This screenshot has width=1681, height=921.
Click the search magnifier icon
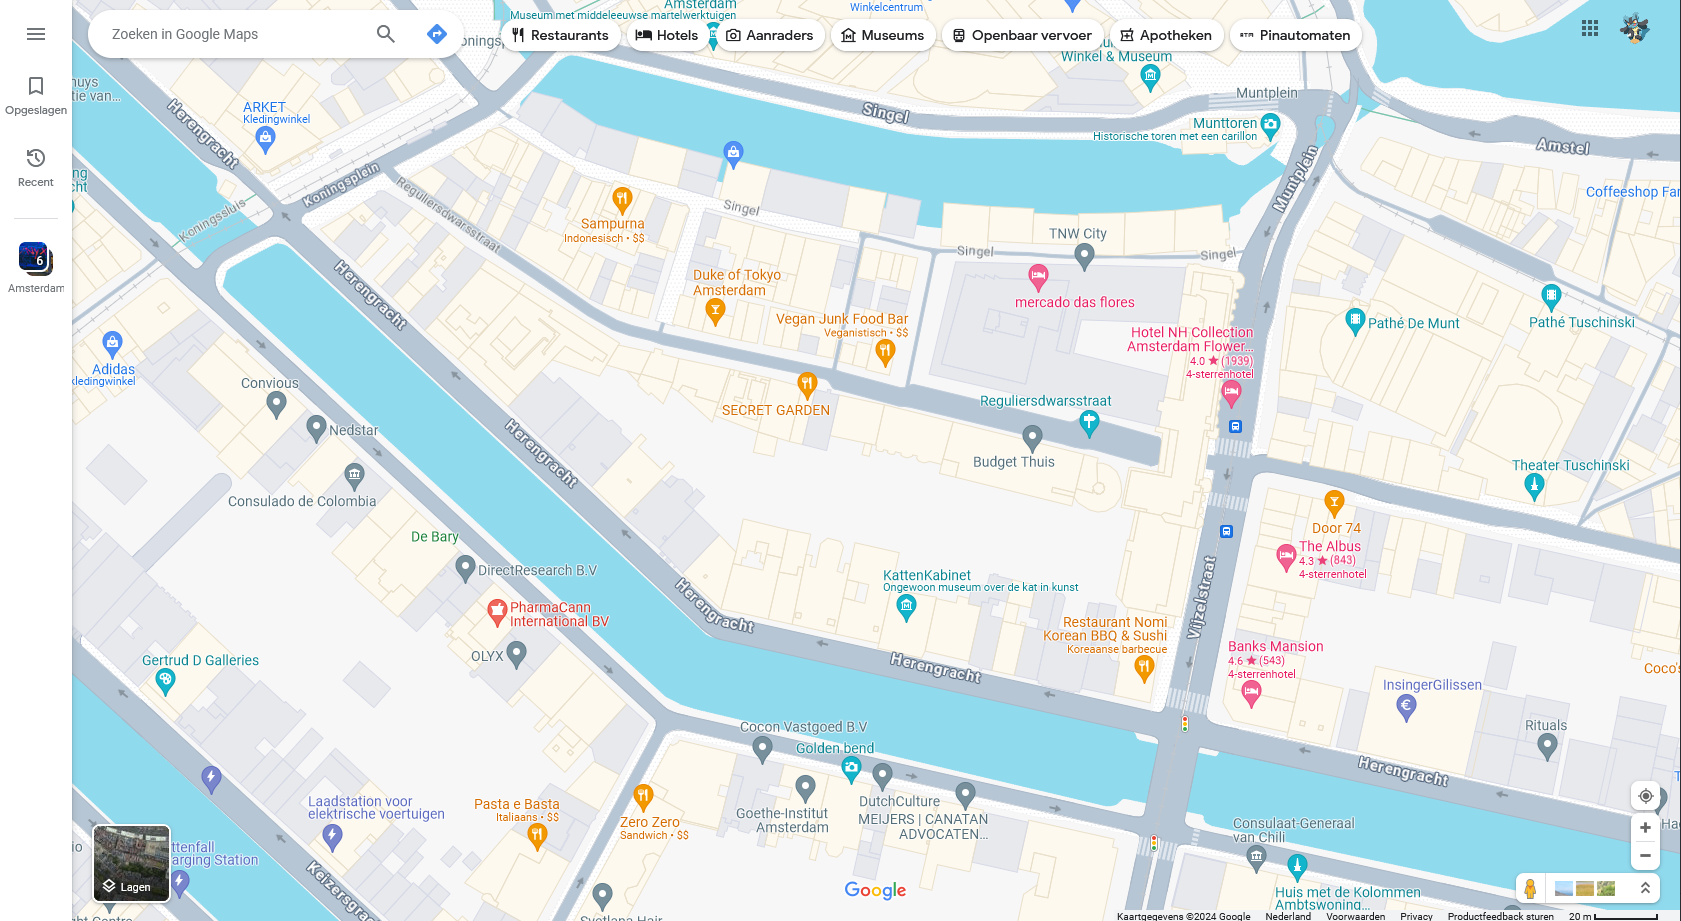[x=386, y=34]
